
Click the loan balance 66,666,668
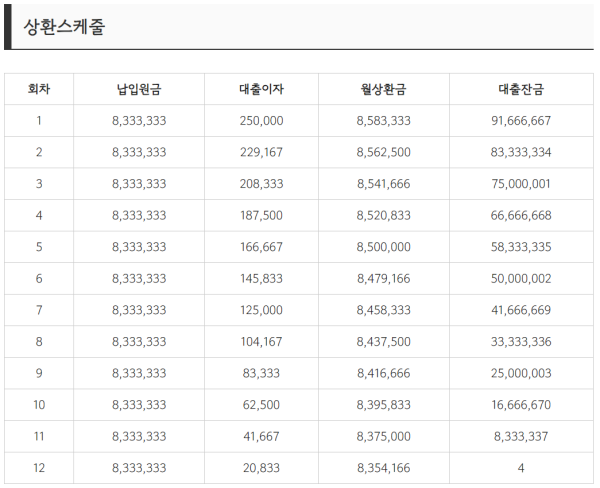tap(521, 215)
